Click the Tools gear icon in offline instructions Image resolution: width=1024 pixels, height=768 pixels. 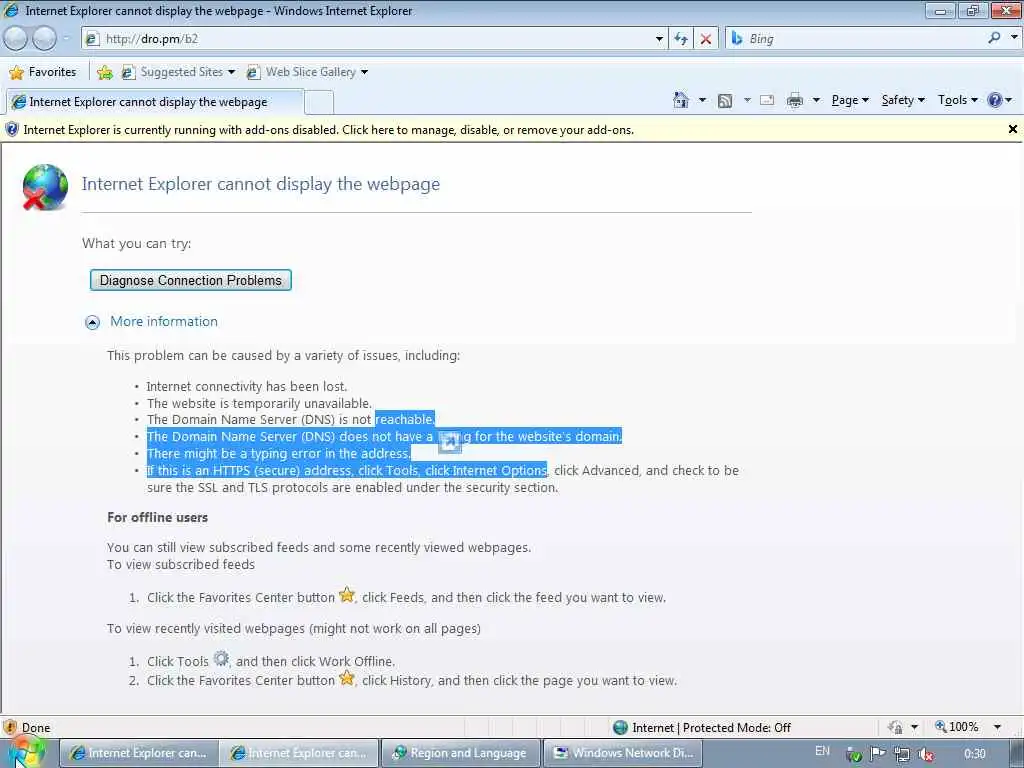pyautogui.click(x=221, y=658)
